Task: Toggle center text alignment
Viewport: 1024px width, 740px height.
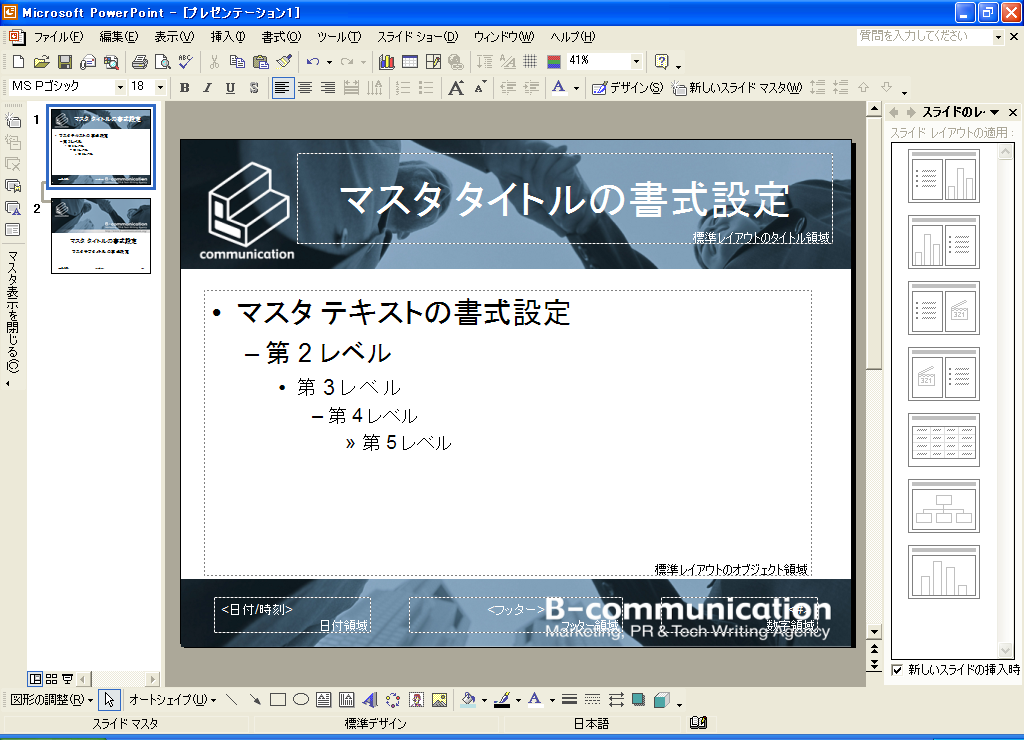Action: [x=305, y=88]
